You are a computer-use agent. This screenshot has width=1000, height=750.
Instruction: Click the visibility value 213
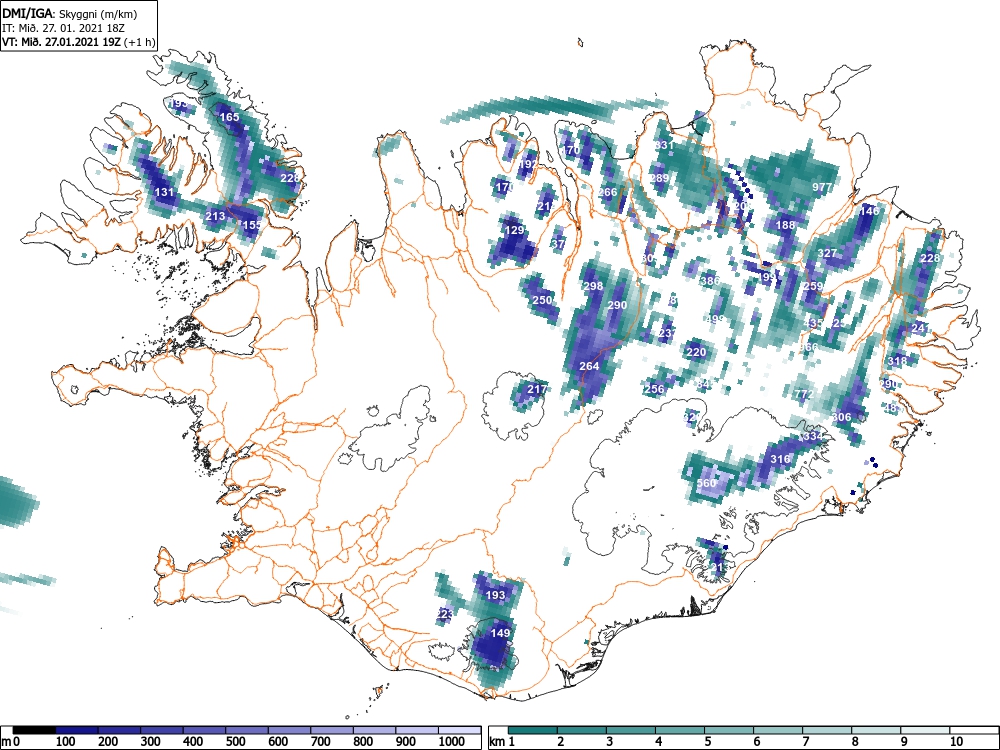[215, 216]
